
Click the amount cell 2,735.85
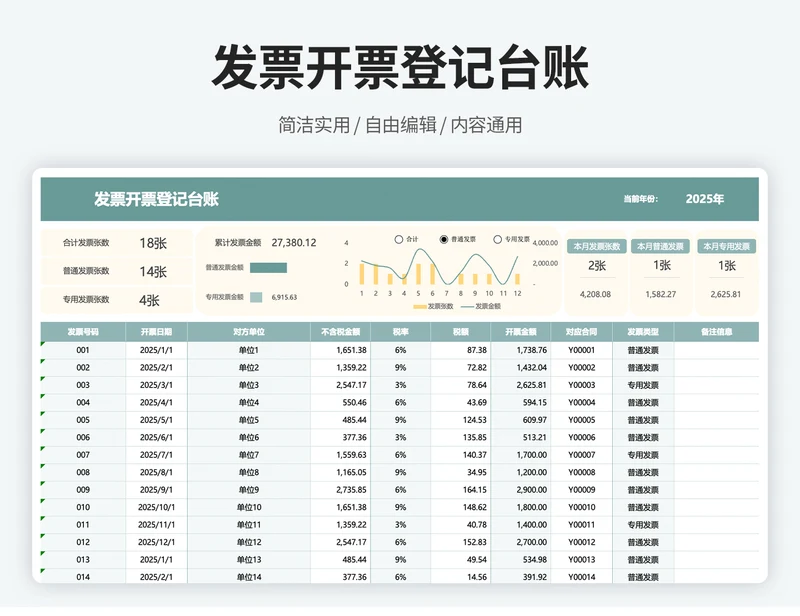click(340, 489)
